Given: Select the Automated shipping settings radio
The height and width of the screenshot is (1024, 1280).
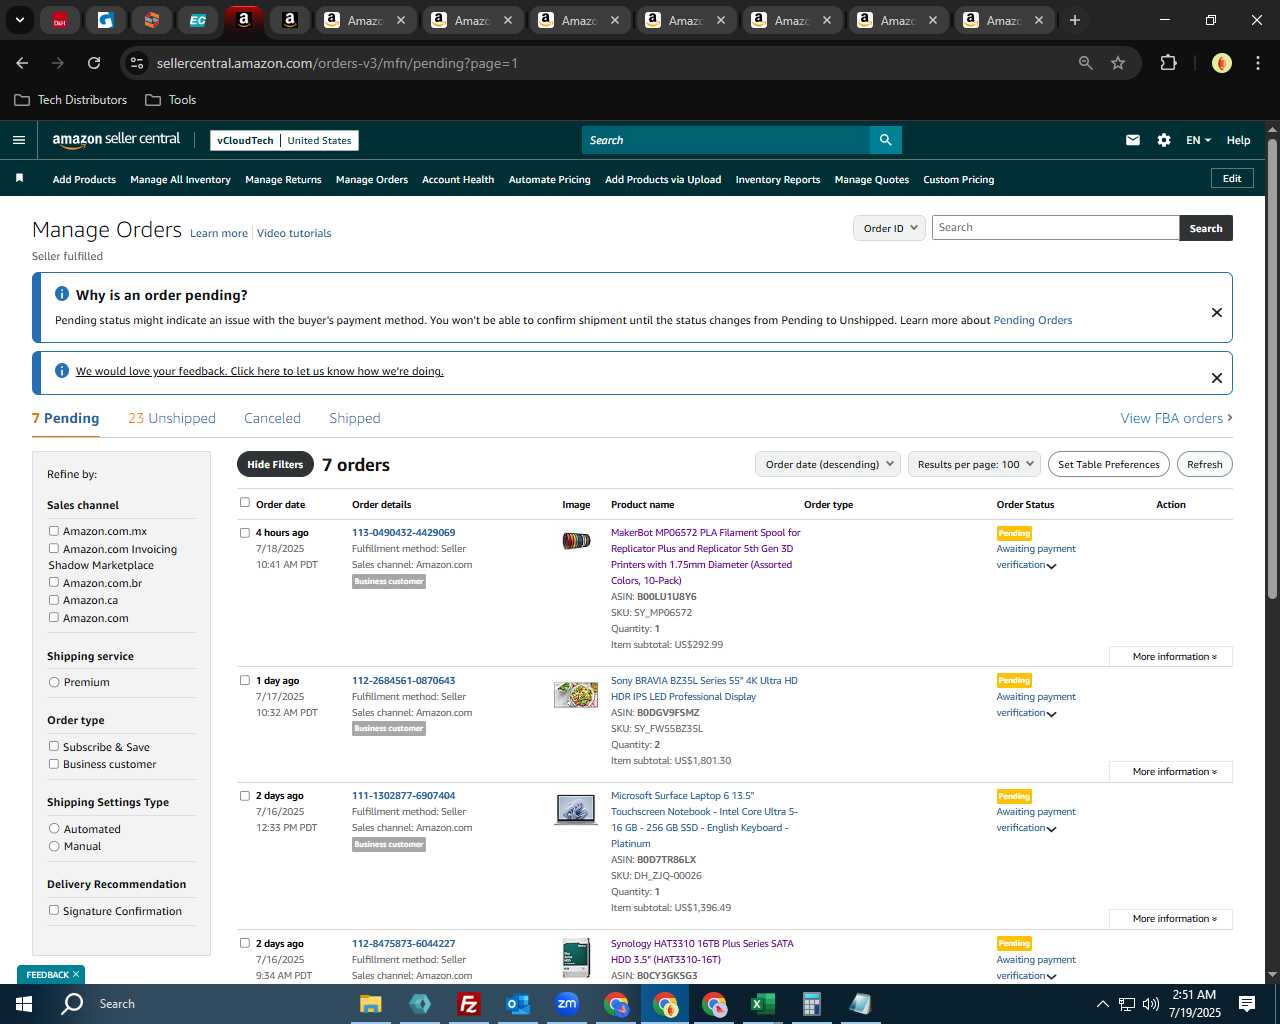Looking at the screenshot, I should pos(54,828).
